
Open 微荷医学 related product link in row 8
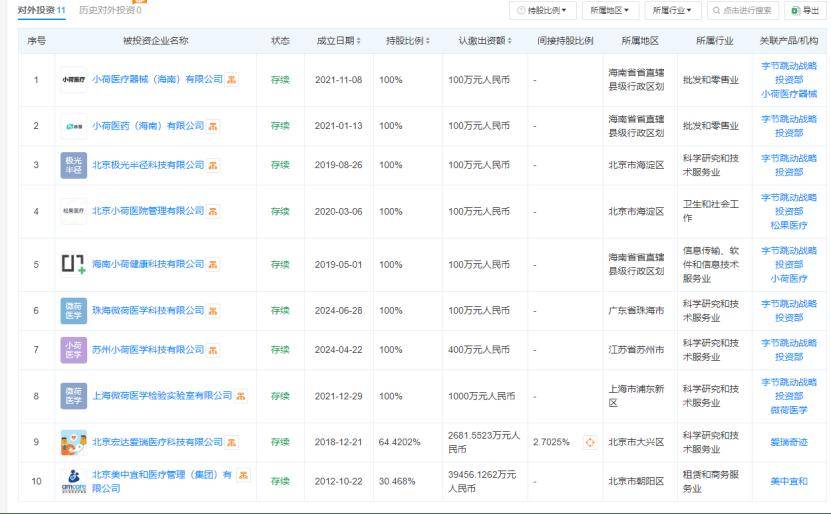[789, 410]
